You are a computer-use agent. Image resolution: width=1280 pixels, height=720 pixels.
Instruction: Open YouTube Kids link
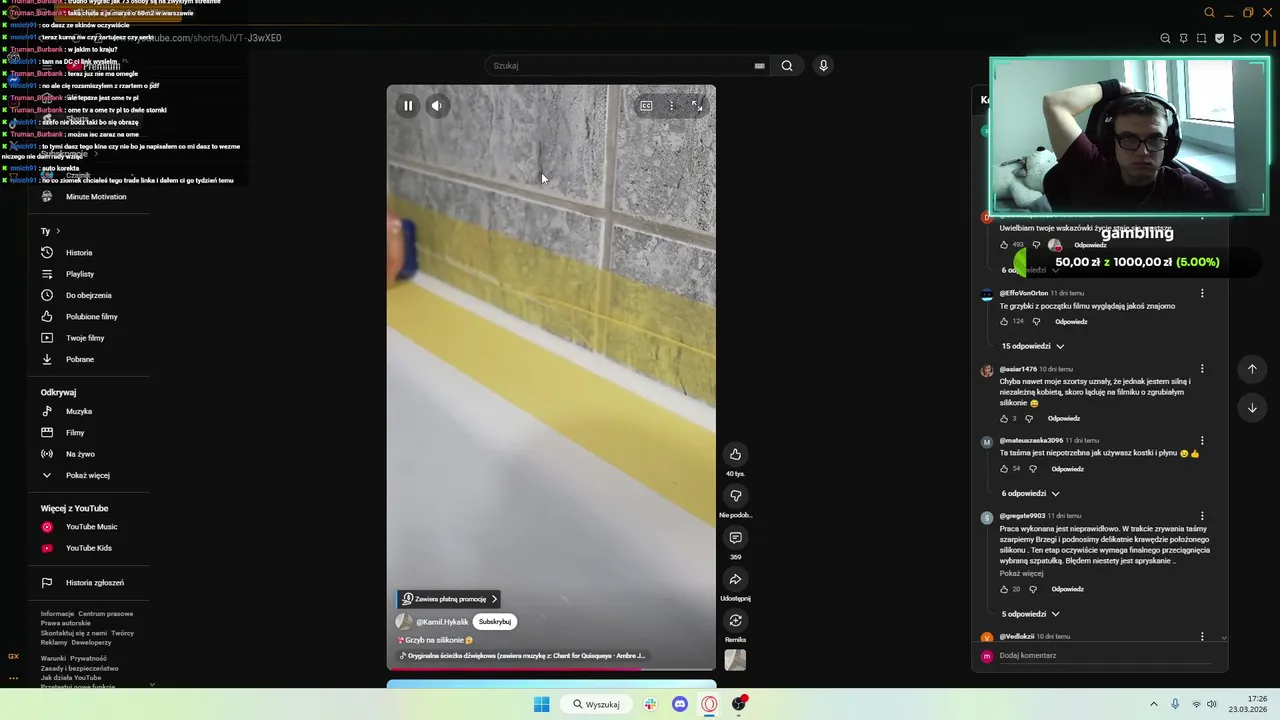(x=88, y=548)
